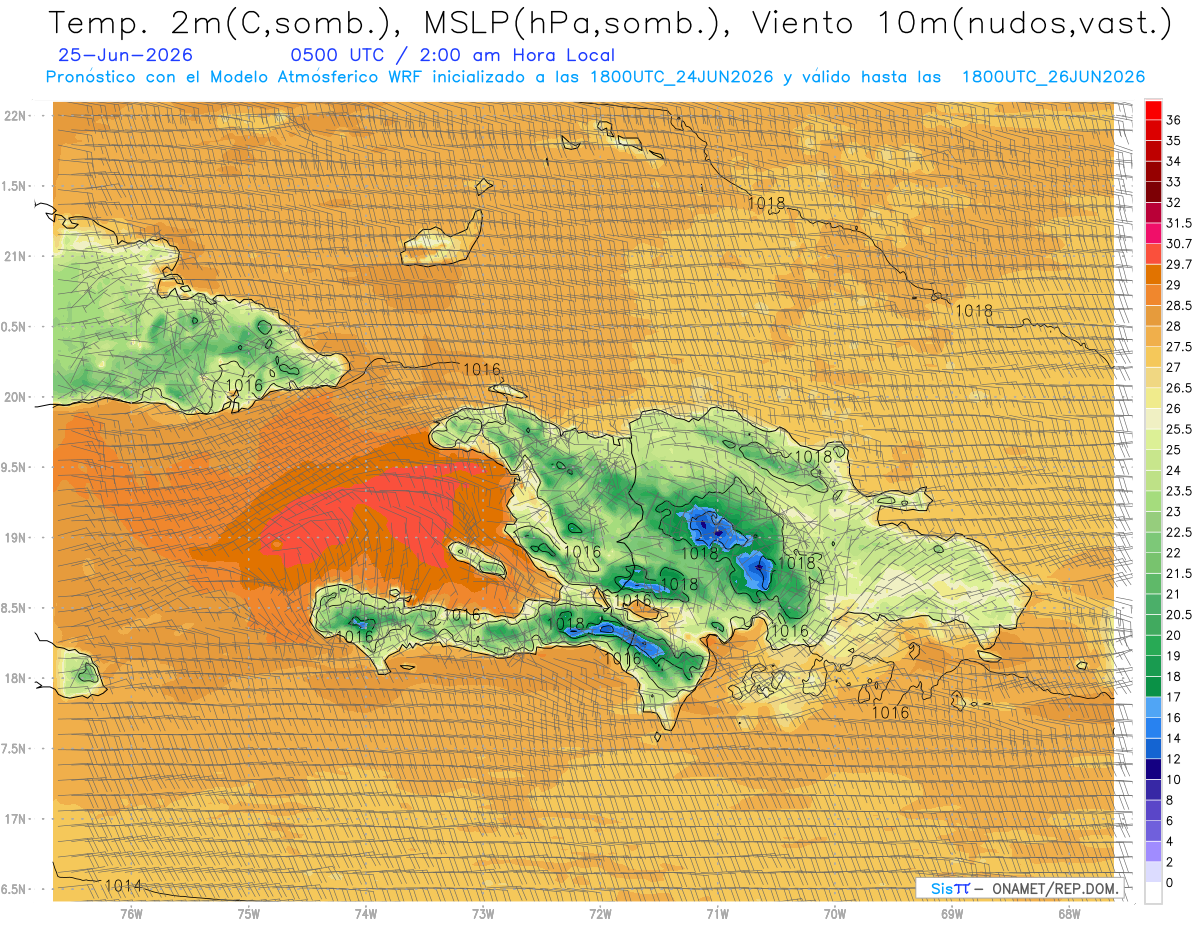Click '0500 UTC / 2:00 am Hora Local'
Viewport: 1200px width, 927px height.
(x=453, y=55)
